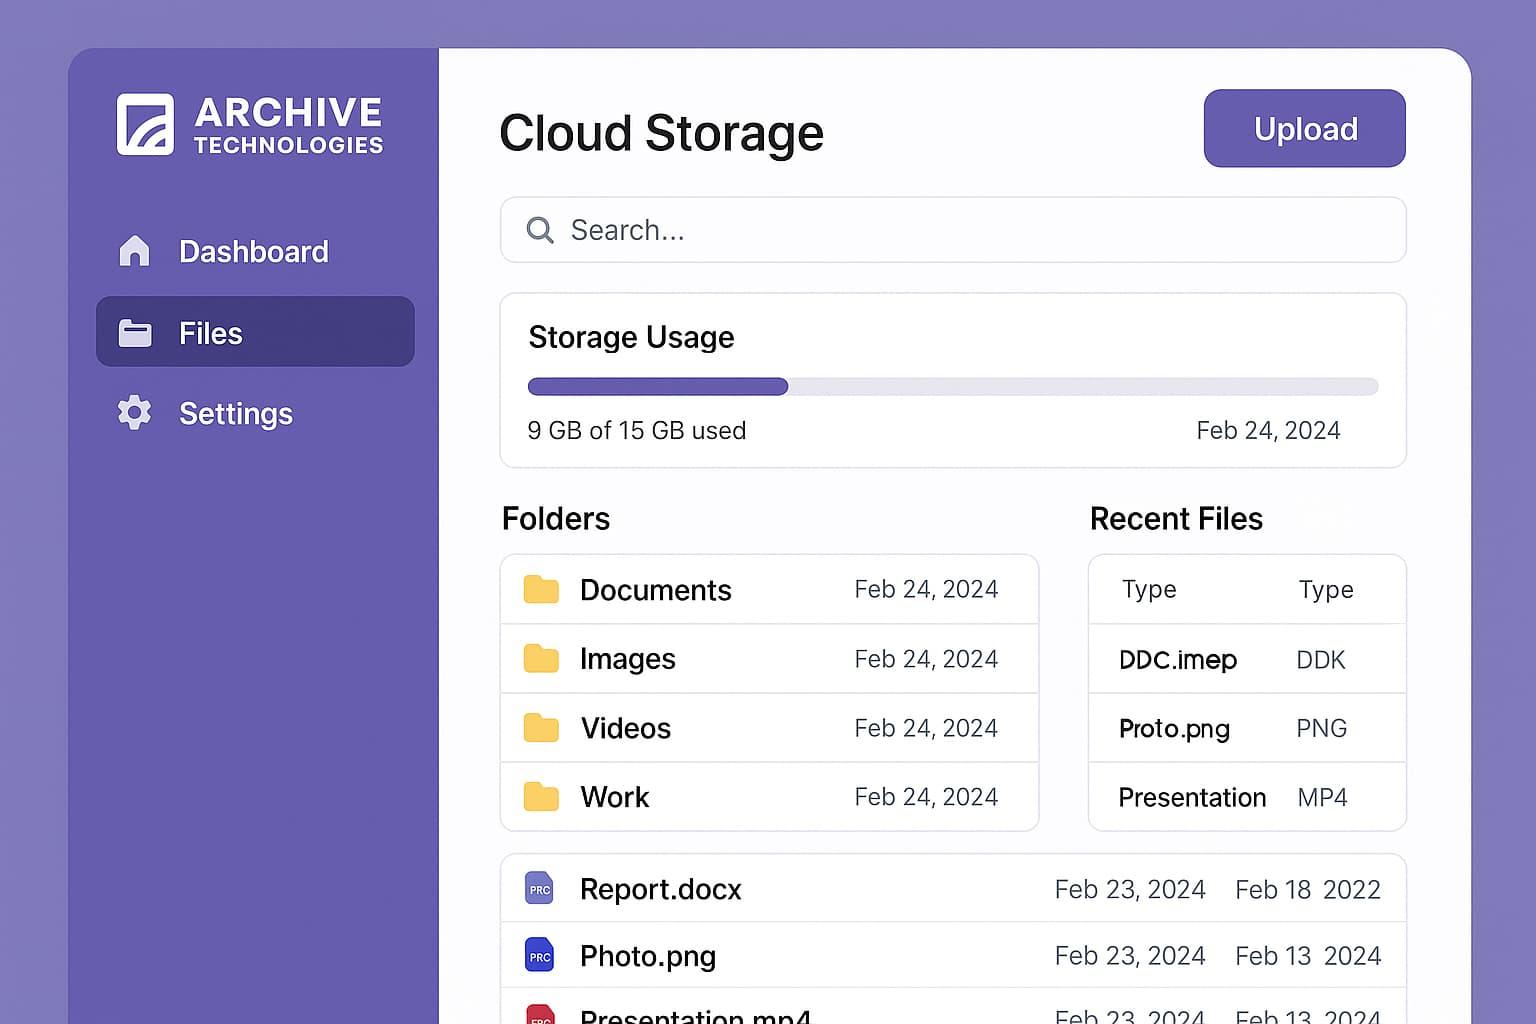Click the Report.docx file type icon
This screenshot has height=1024, width=1536.
click(539, 888)
